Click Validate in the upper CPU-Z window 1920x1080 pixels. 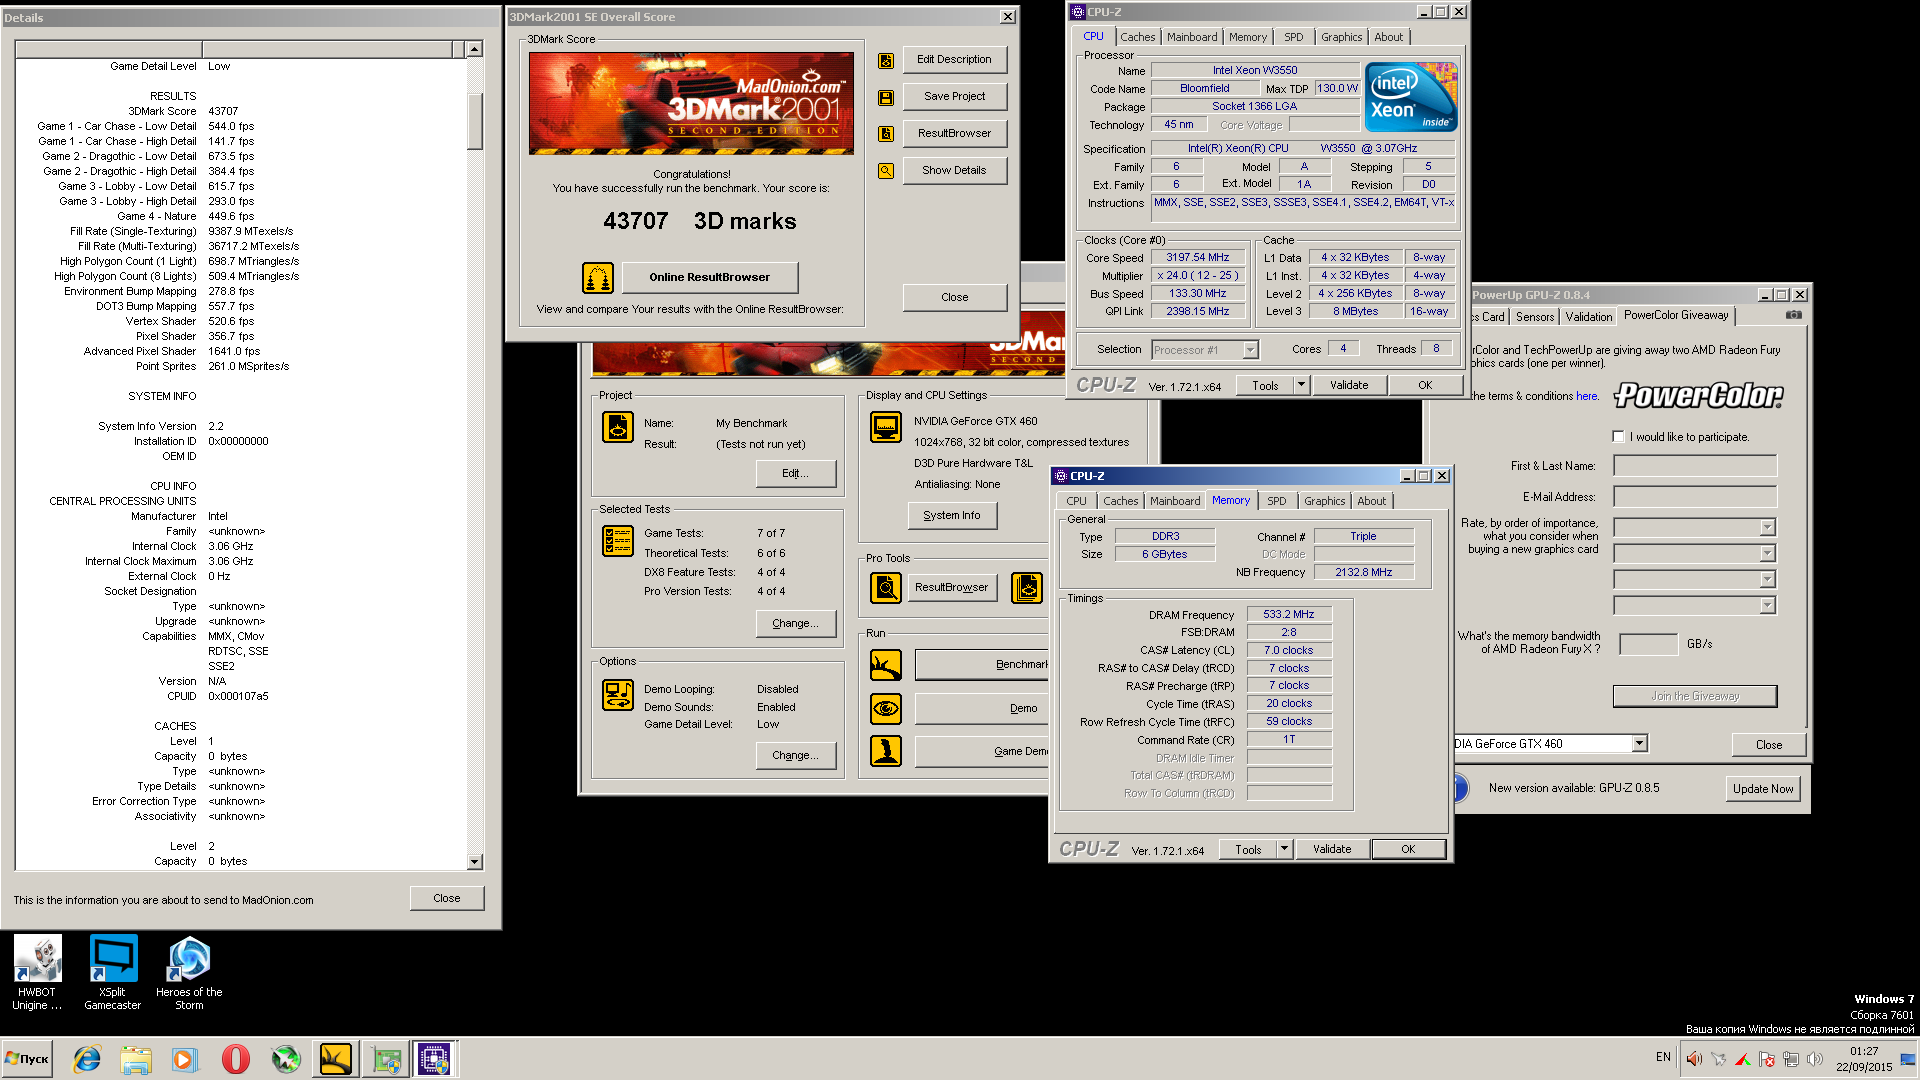click(1349, 385)
